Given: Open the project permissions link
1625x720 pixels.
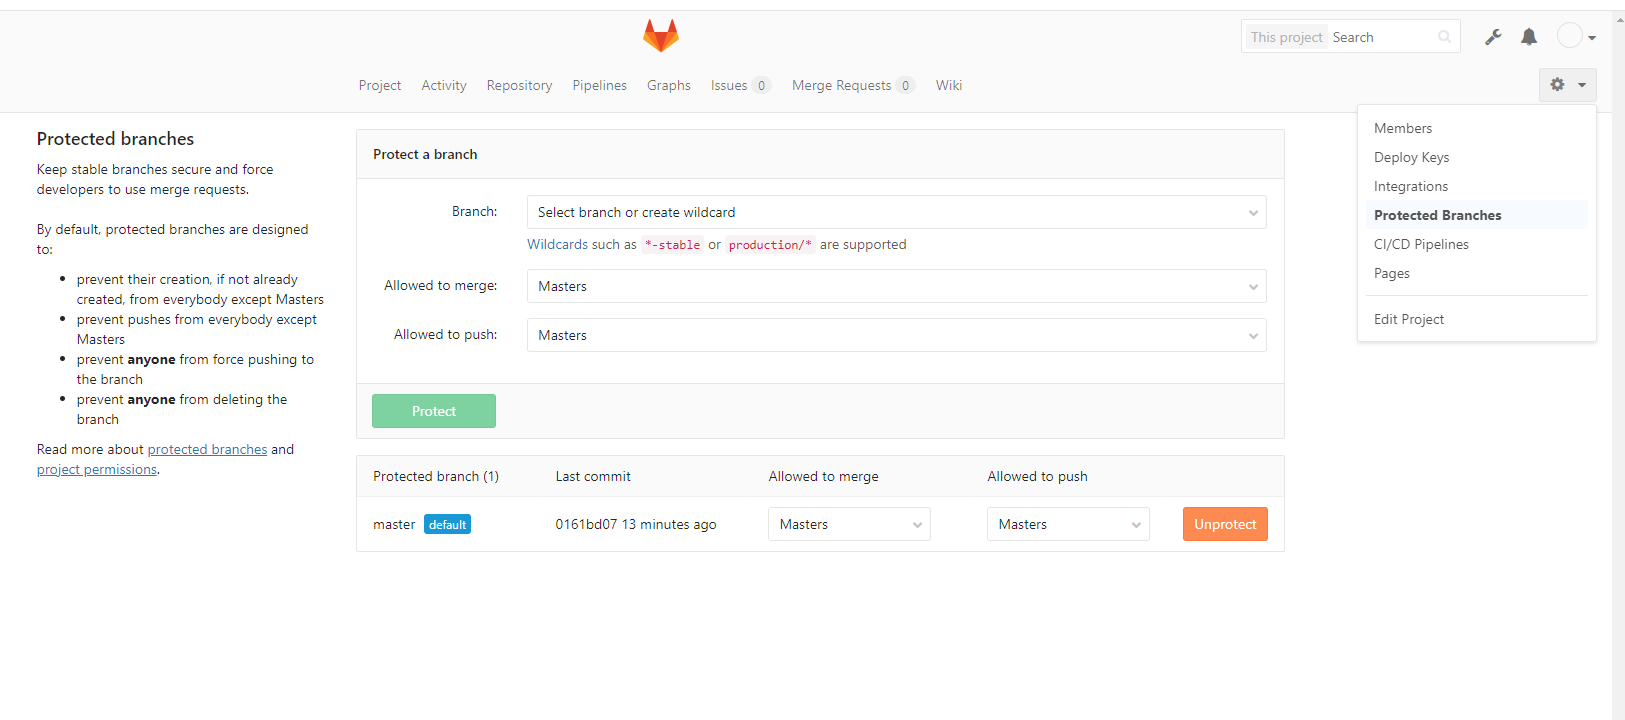Looking at the screenshot, I should coord(97,469).
